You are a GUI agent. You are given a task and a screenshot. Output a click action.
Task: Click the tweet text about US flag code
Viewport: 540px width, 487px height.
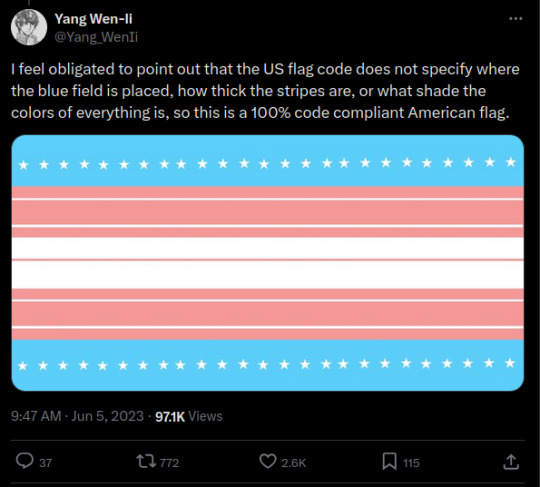point(265,91)
